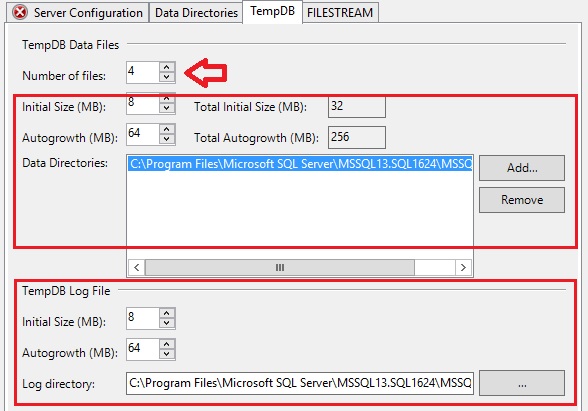Raise TempDB log Initial Size with up arrow
Screen dimensions: 588x411
pyautogui.click(x=167, y=313)
